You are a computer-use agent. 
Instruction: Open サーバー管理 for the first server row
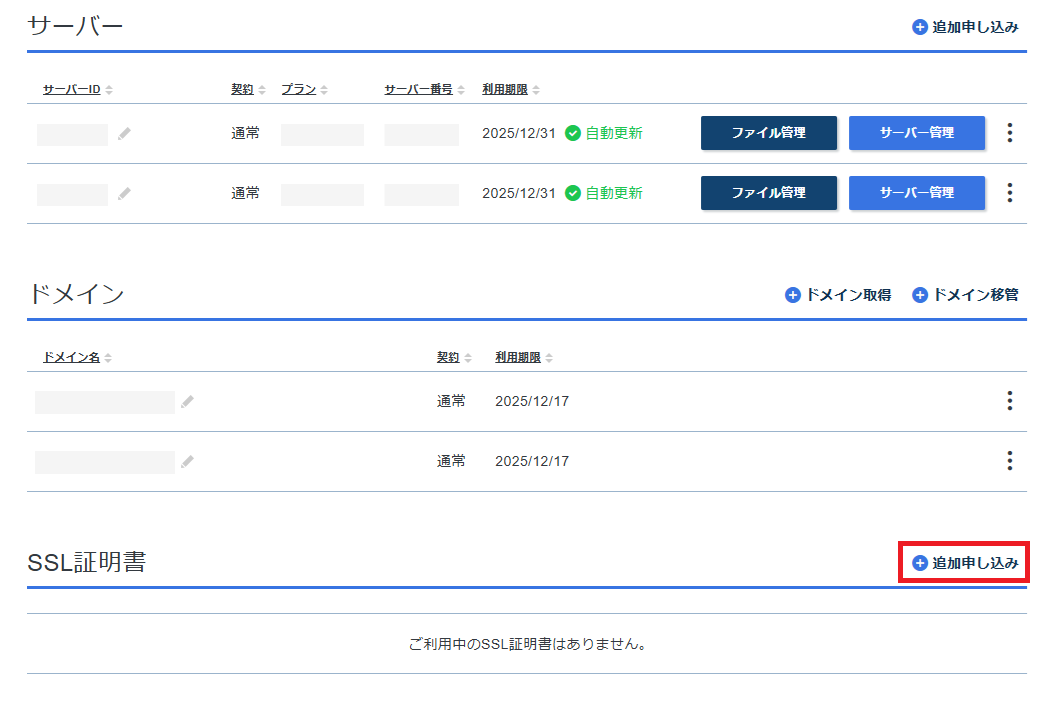917,133
